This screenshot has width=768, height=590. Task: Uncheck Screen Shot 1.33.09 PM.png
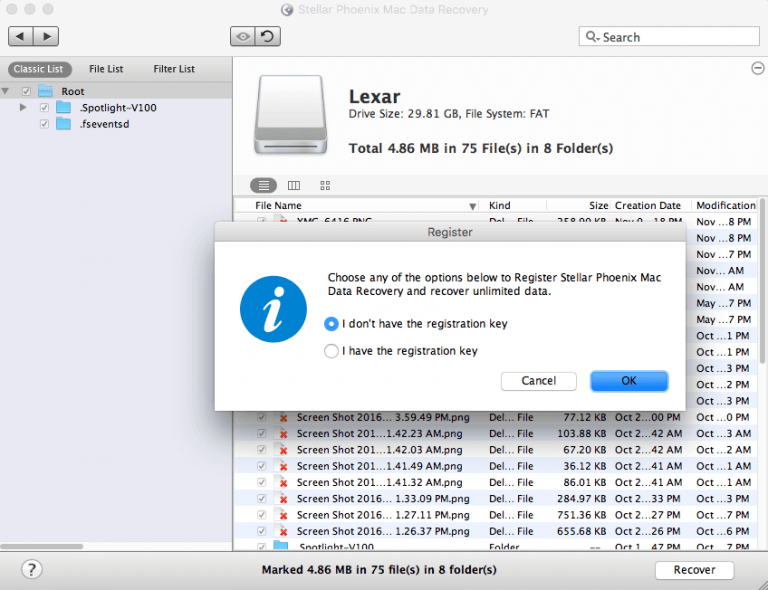[262, 498]
